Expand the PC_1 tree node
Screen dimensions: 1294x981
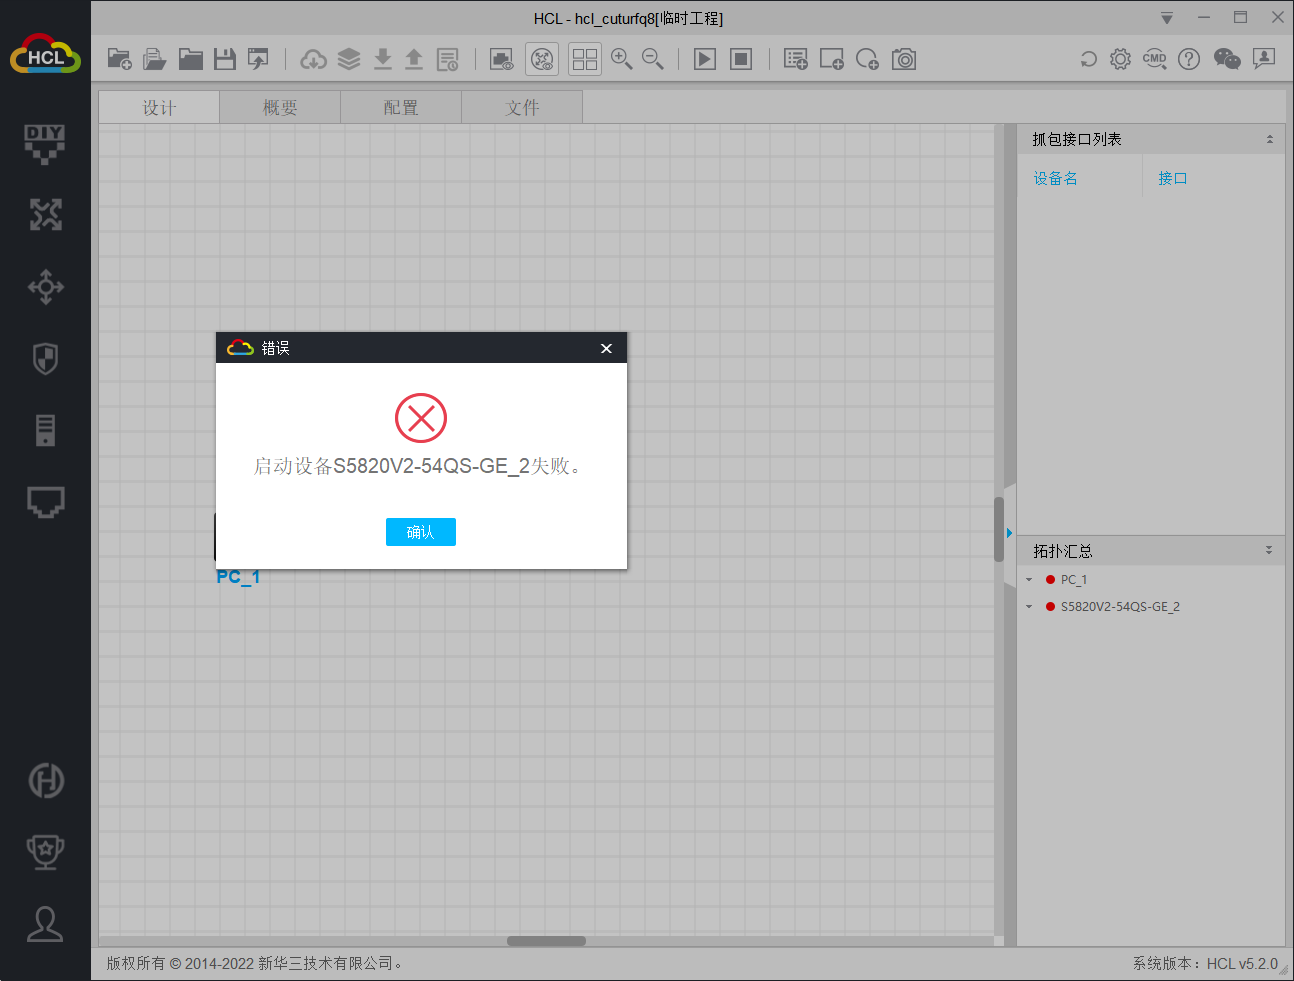click(x=1029, y=580)
